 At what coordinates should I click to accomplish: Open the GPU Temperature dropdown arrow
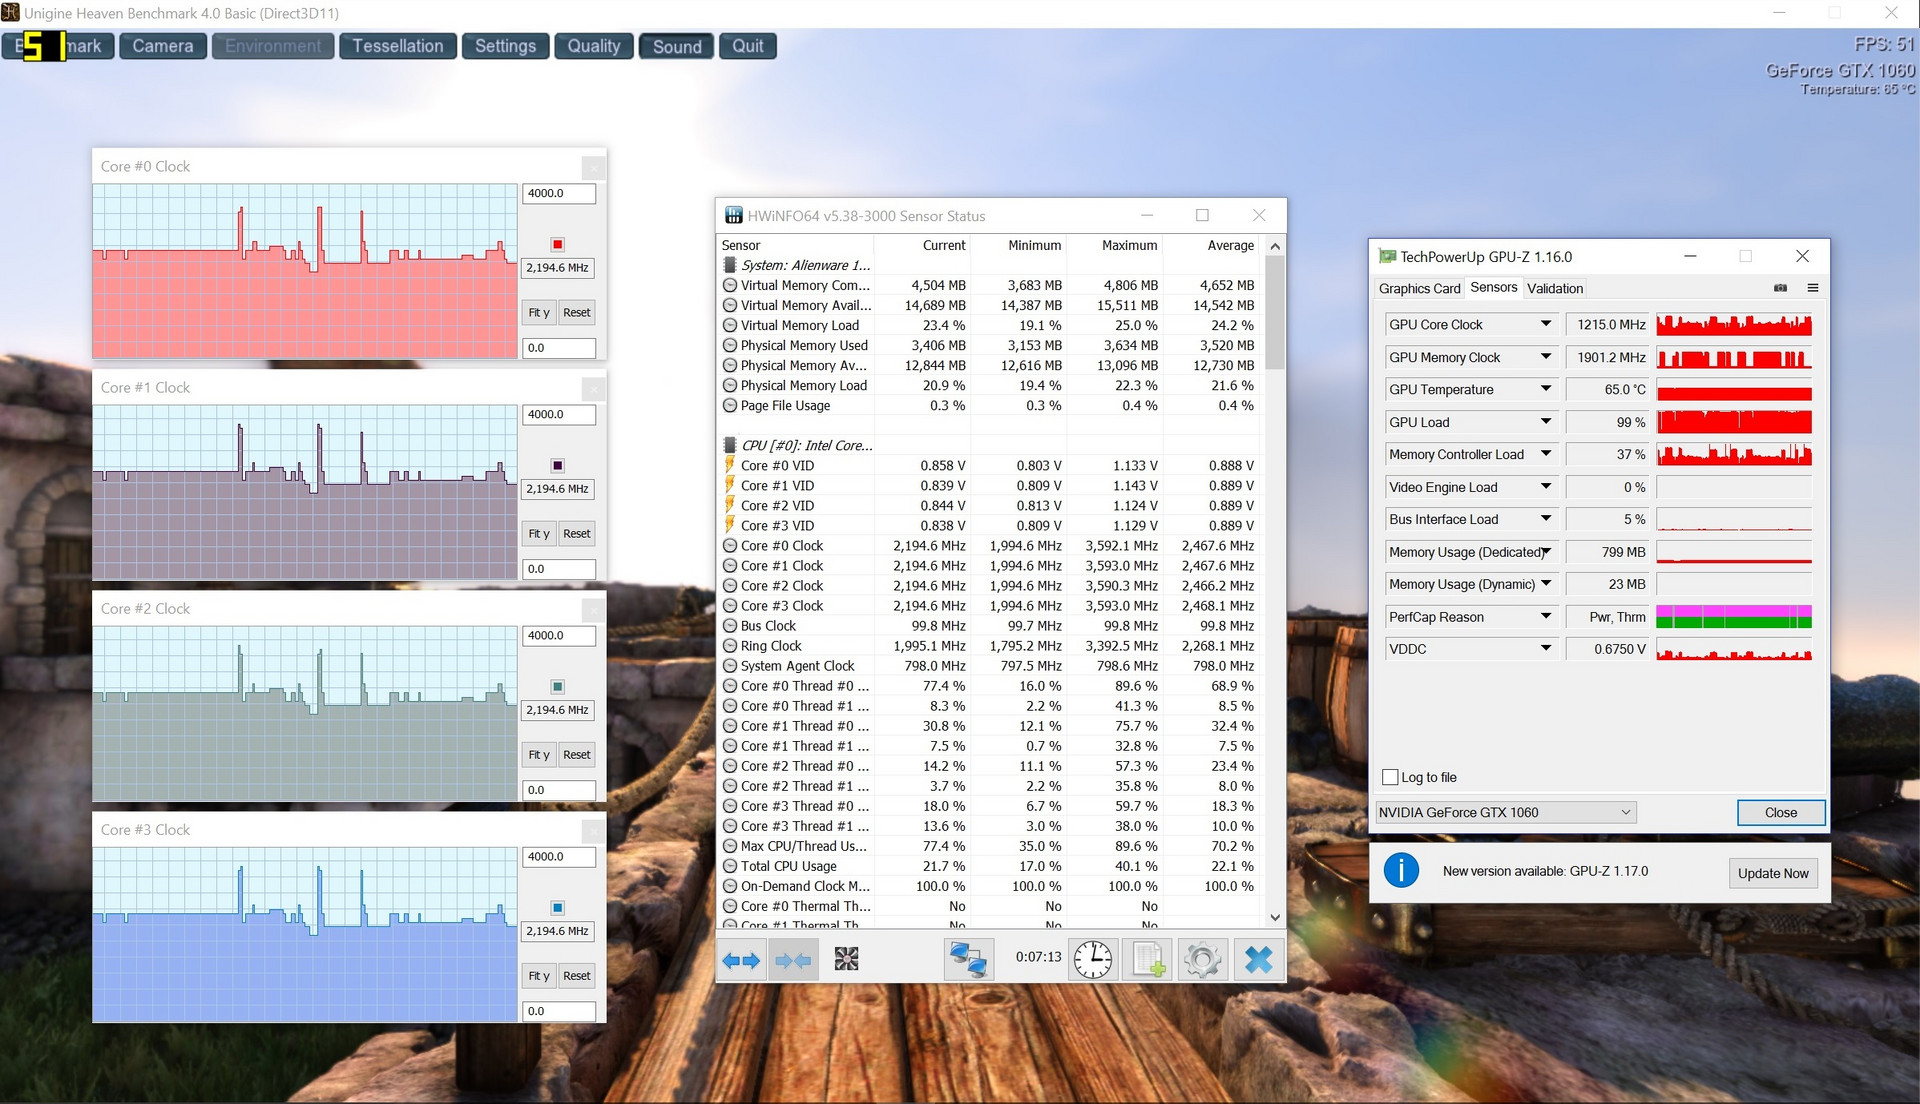coord(1546,389)
